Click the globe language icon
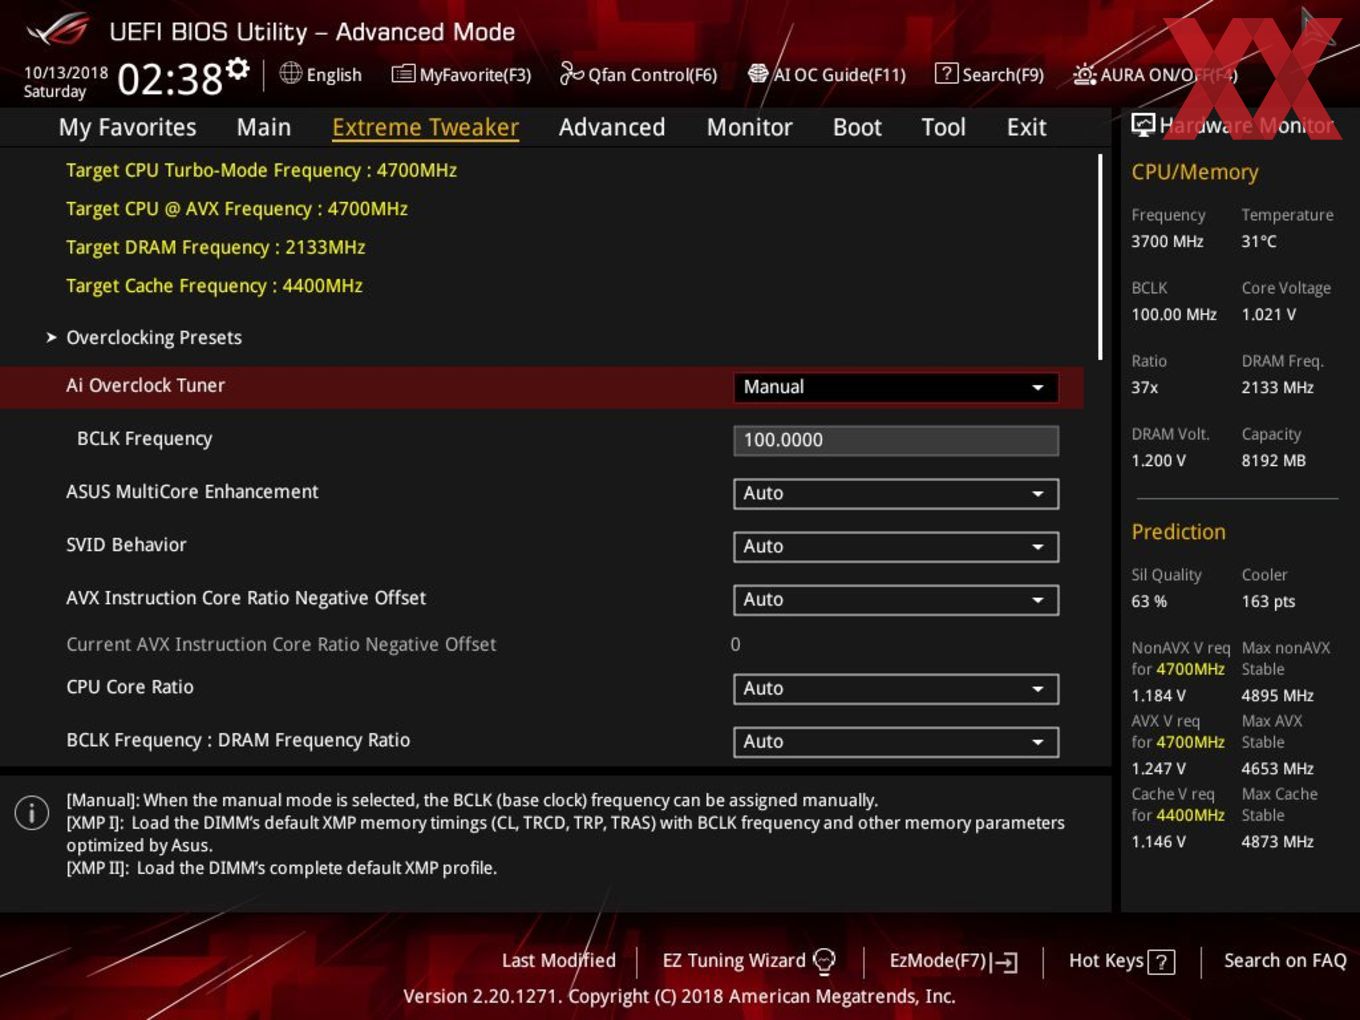This screenshot has height=1020, width=1360. [x=290, y=73]
